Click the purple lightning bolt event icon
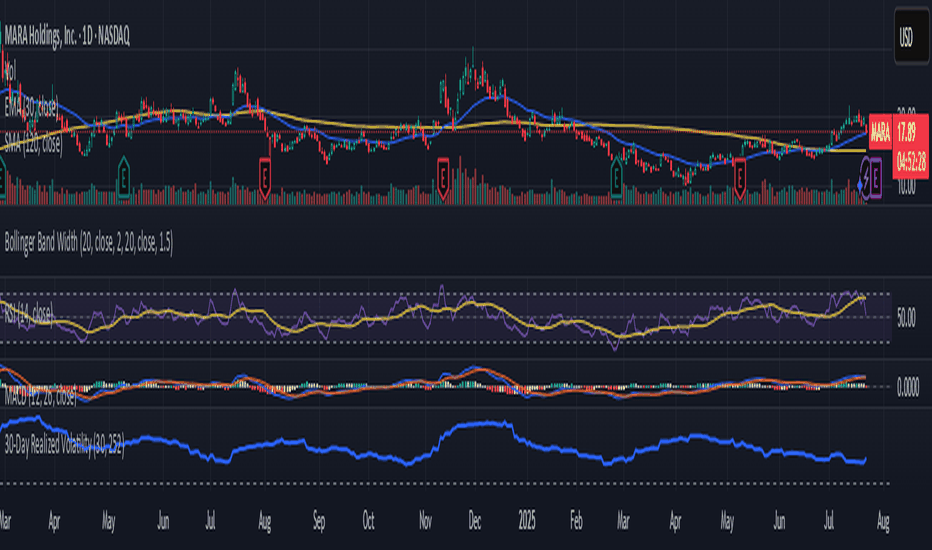Viewport: 932px width, 550px height. (866, 178)
